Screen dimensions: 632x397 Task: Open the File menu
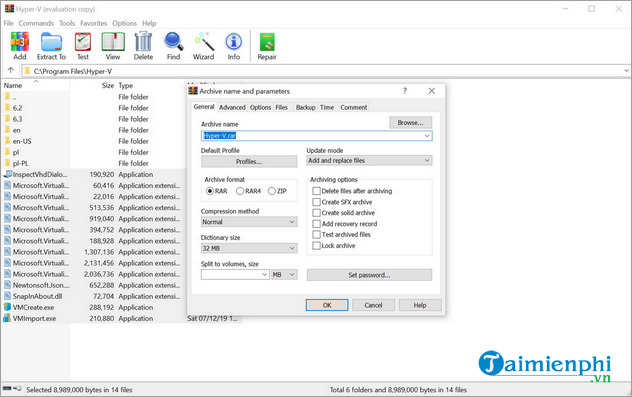pos(8,23)
